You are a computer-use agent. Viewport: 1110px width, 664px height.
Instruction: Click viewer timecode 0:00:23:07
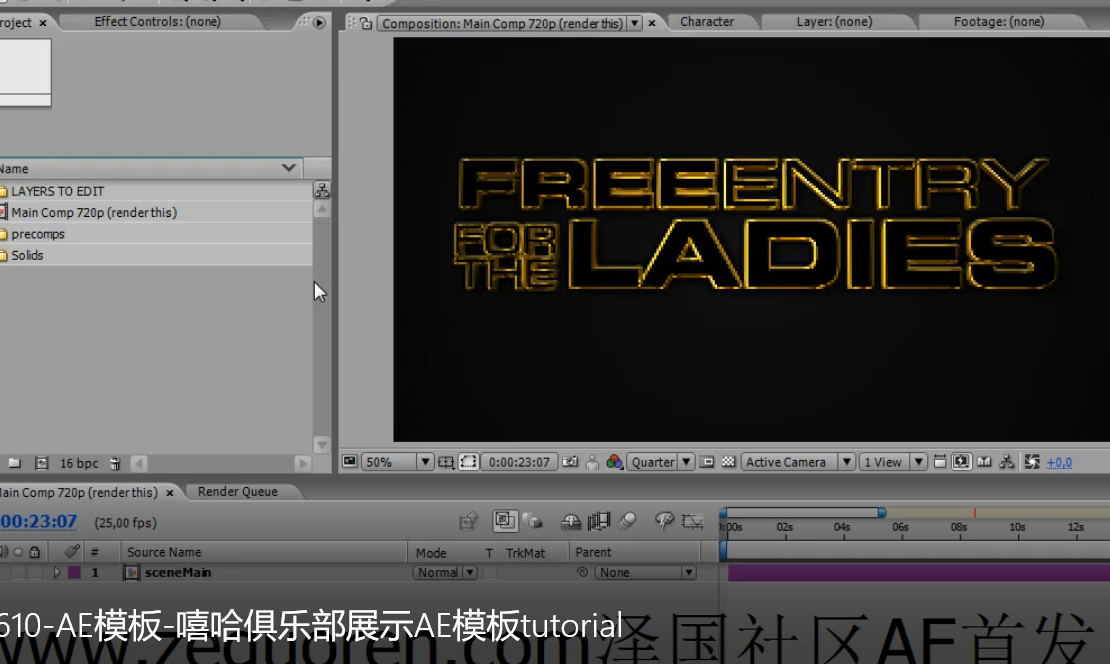tap(520, 462)
